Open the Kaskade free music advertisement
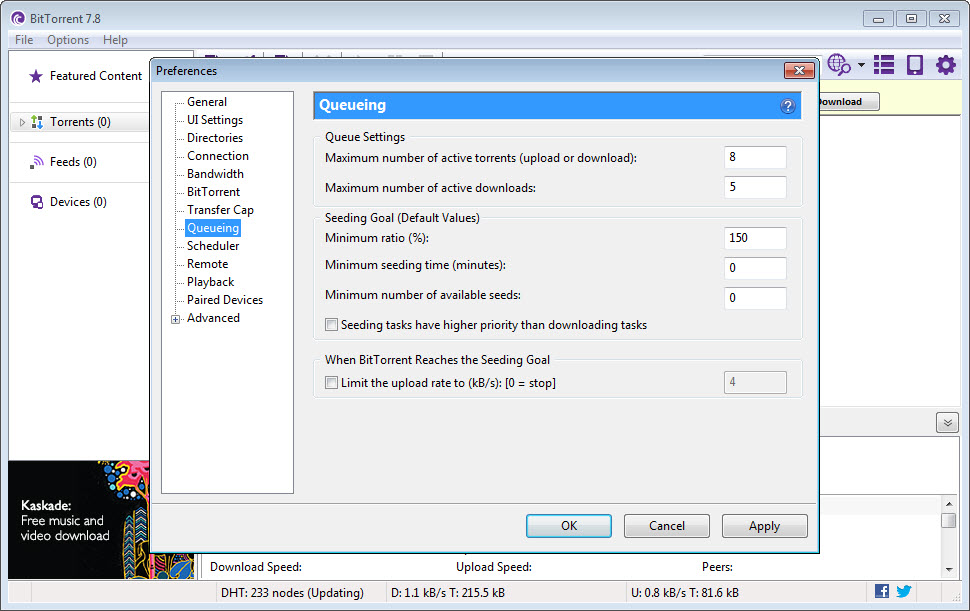This screenshot has height=611, width=970. pyautogui.click(x=79, y=519)
